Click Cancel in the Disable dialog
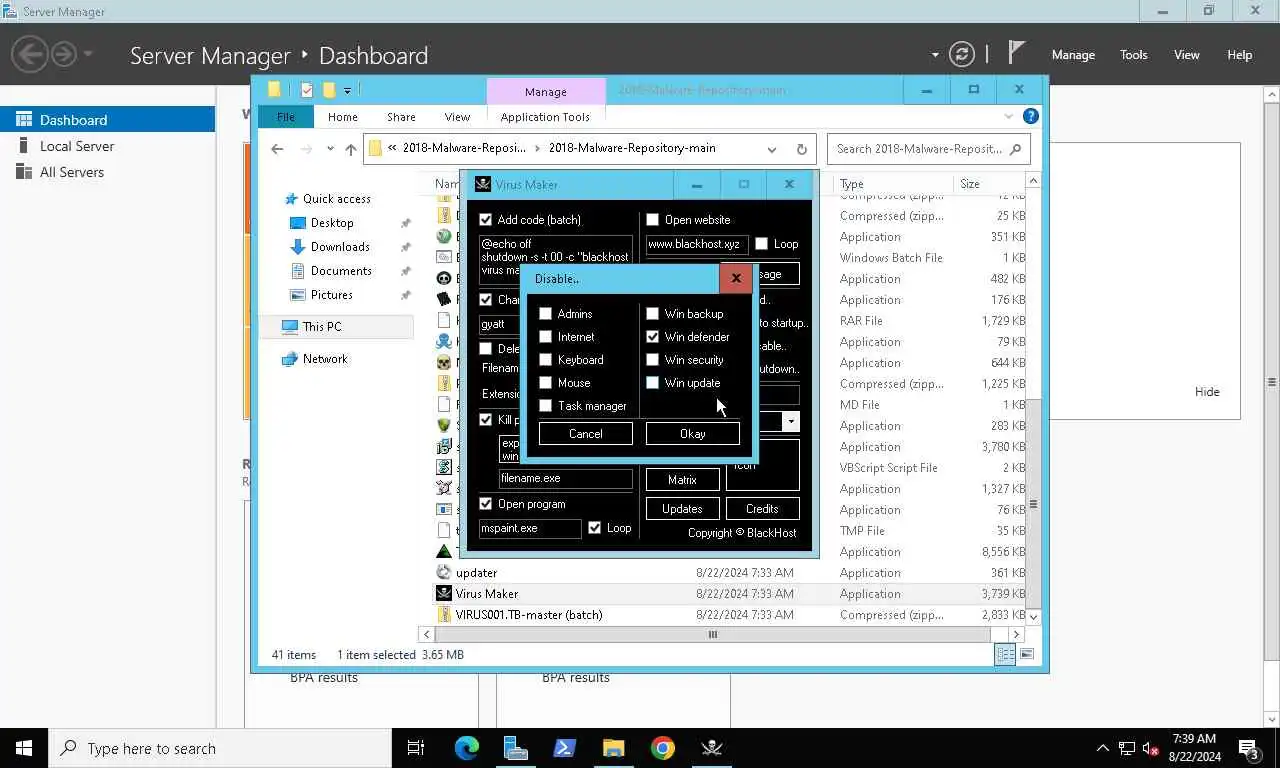This screenshot has height=768, width=1280. [x=586, y=433]
